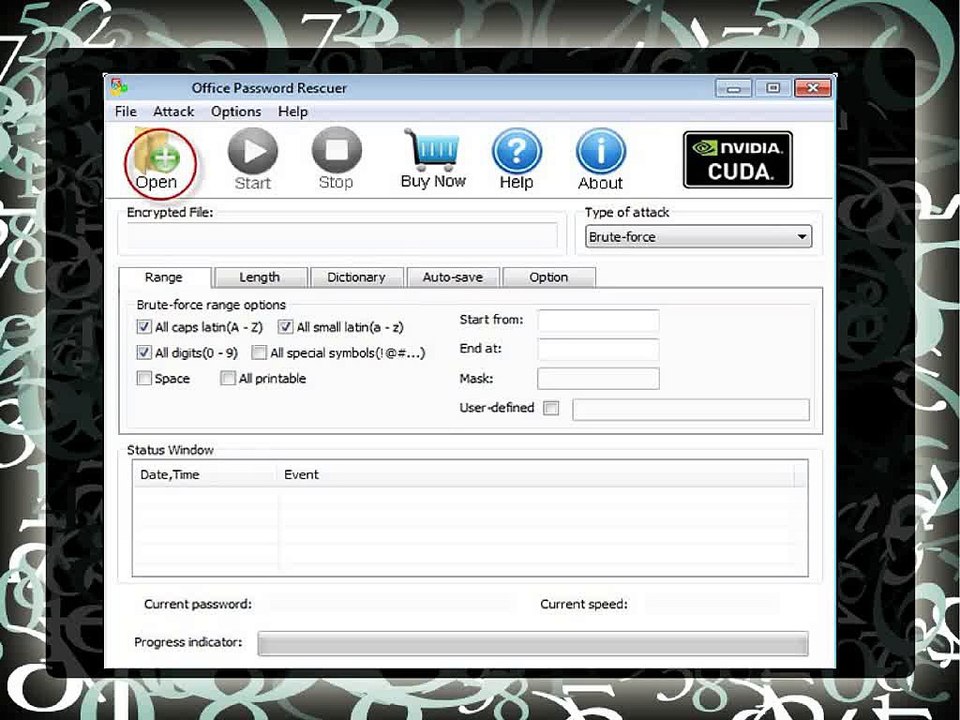Click the Start from input field
The image size is (960, 720).
click(598, 320)
